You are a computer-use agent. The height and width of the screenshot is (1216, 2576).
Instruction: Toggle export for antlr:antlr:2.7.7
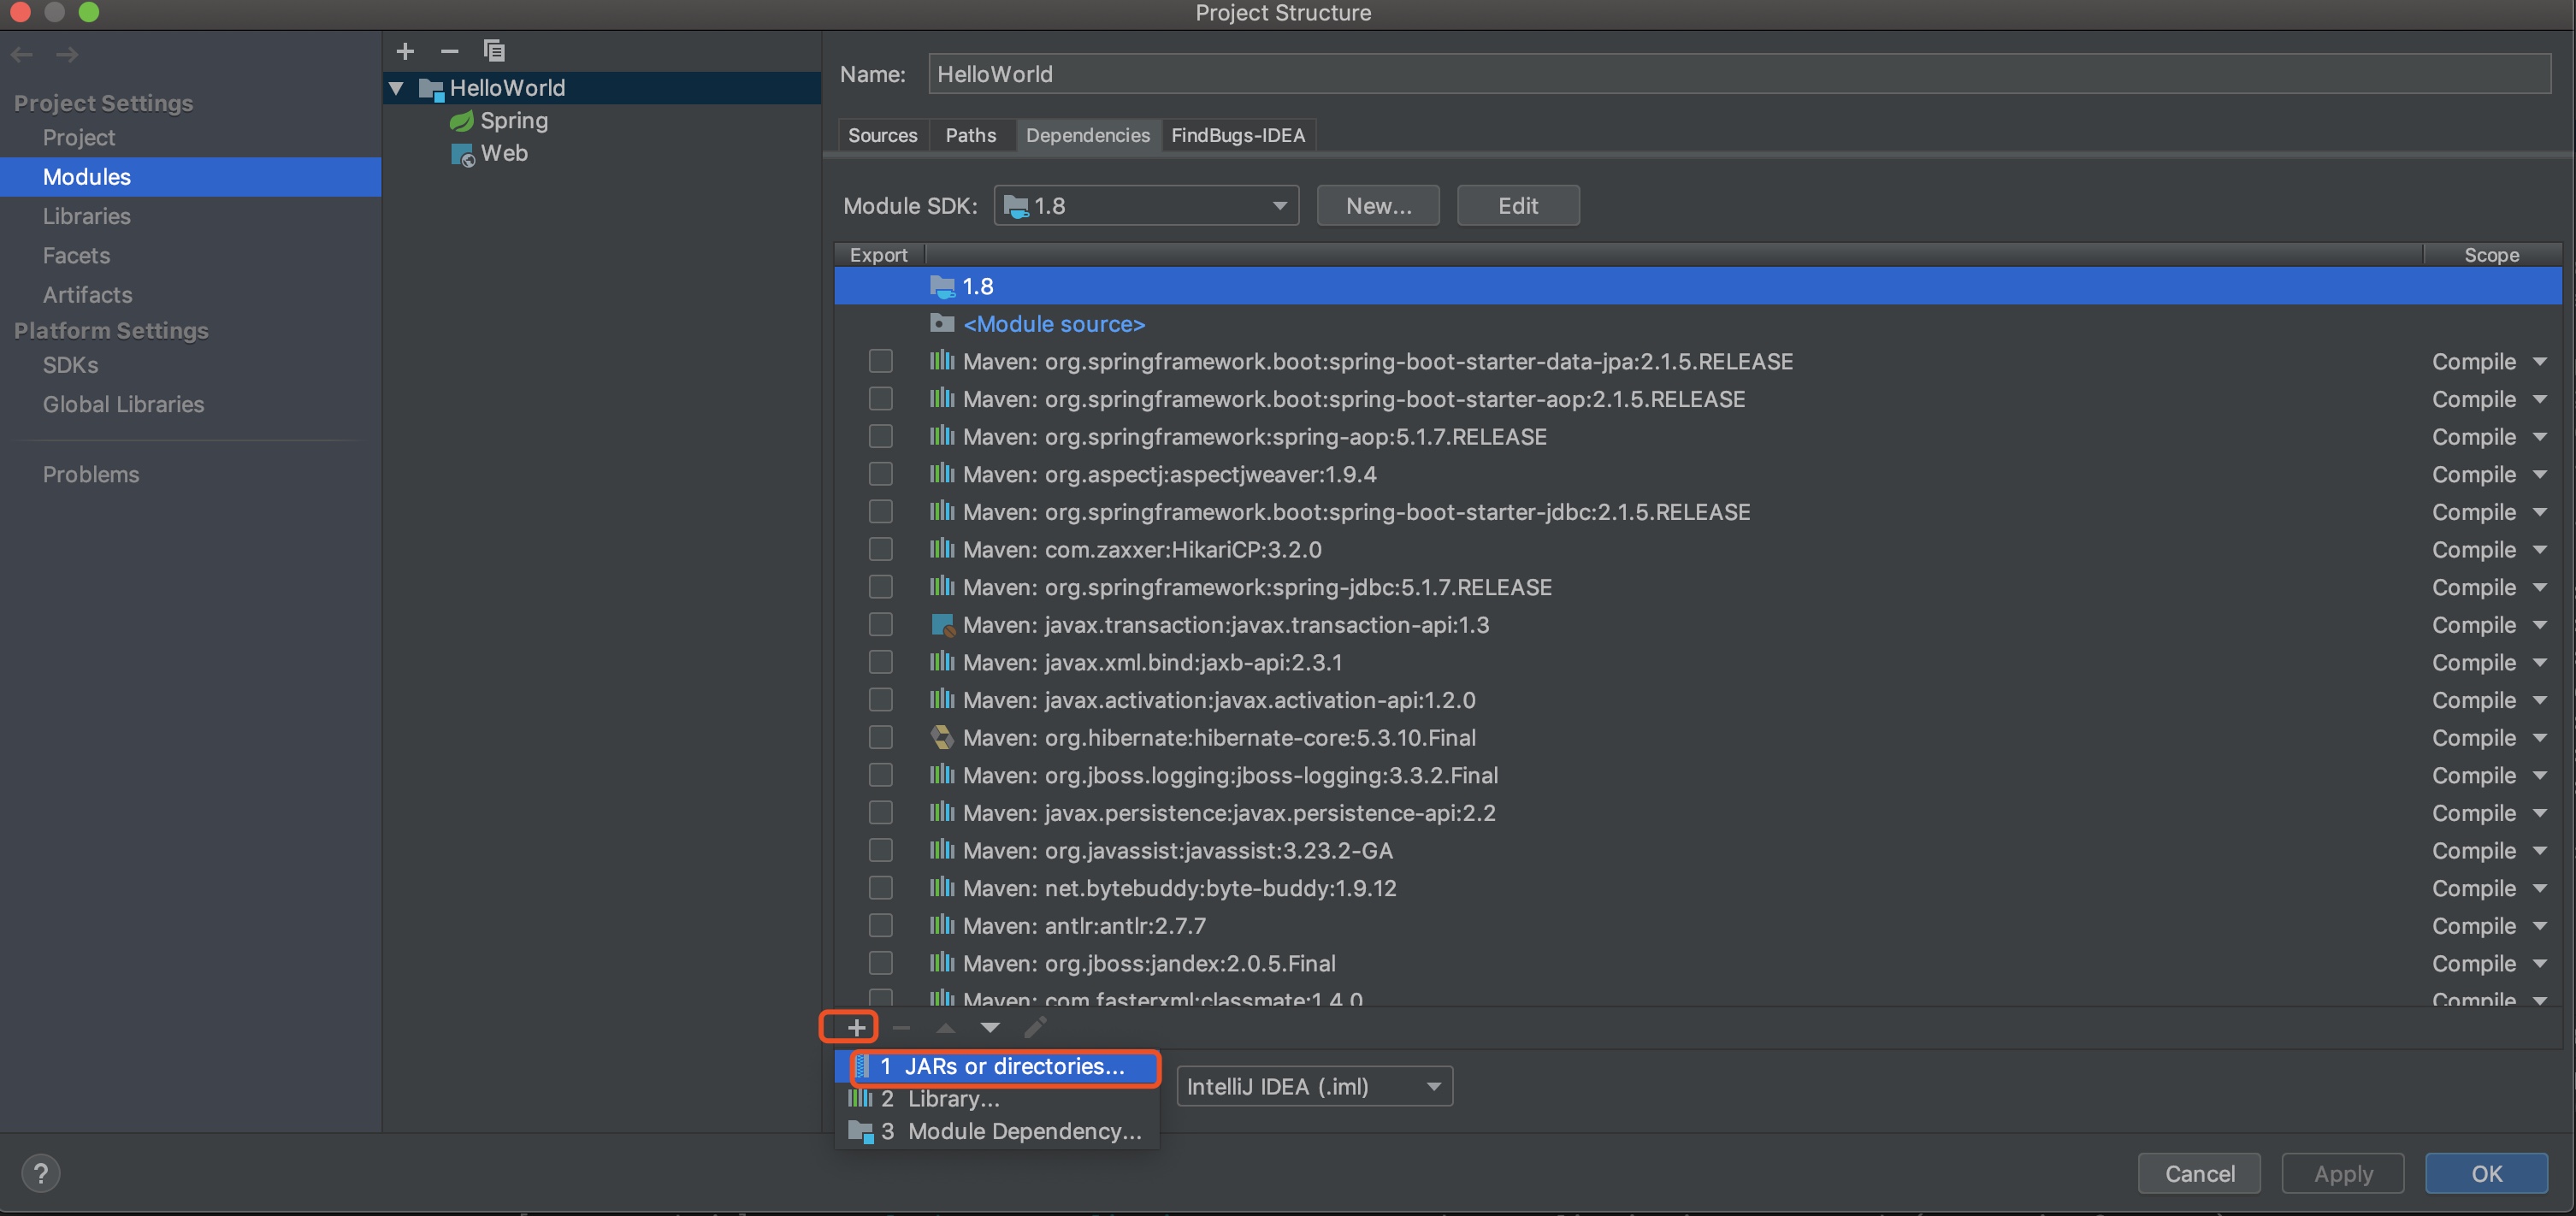coord(880,925)
